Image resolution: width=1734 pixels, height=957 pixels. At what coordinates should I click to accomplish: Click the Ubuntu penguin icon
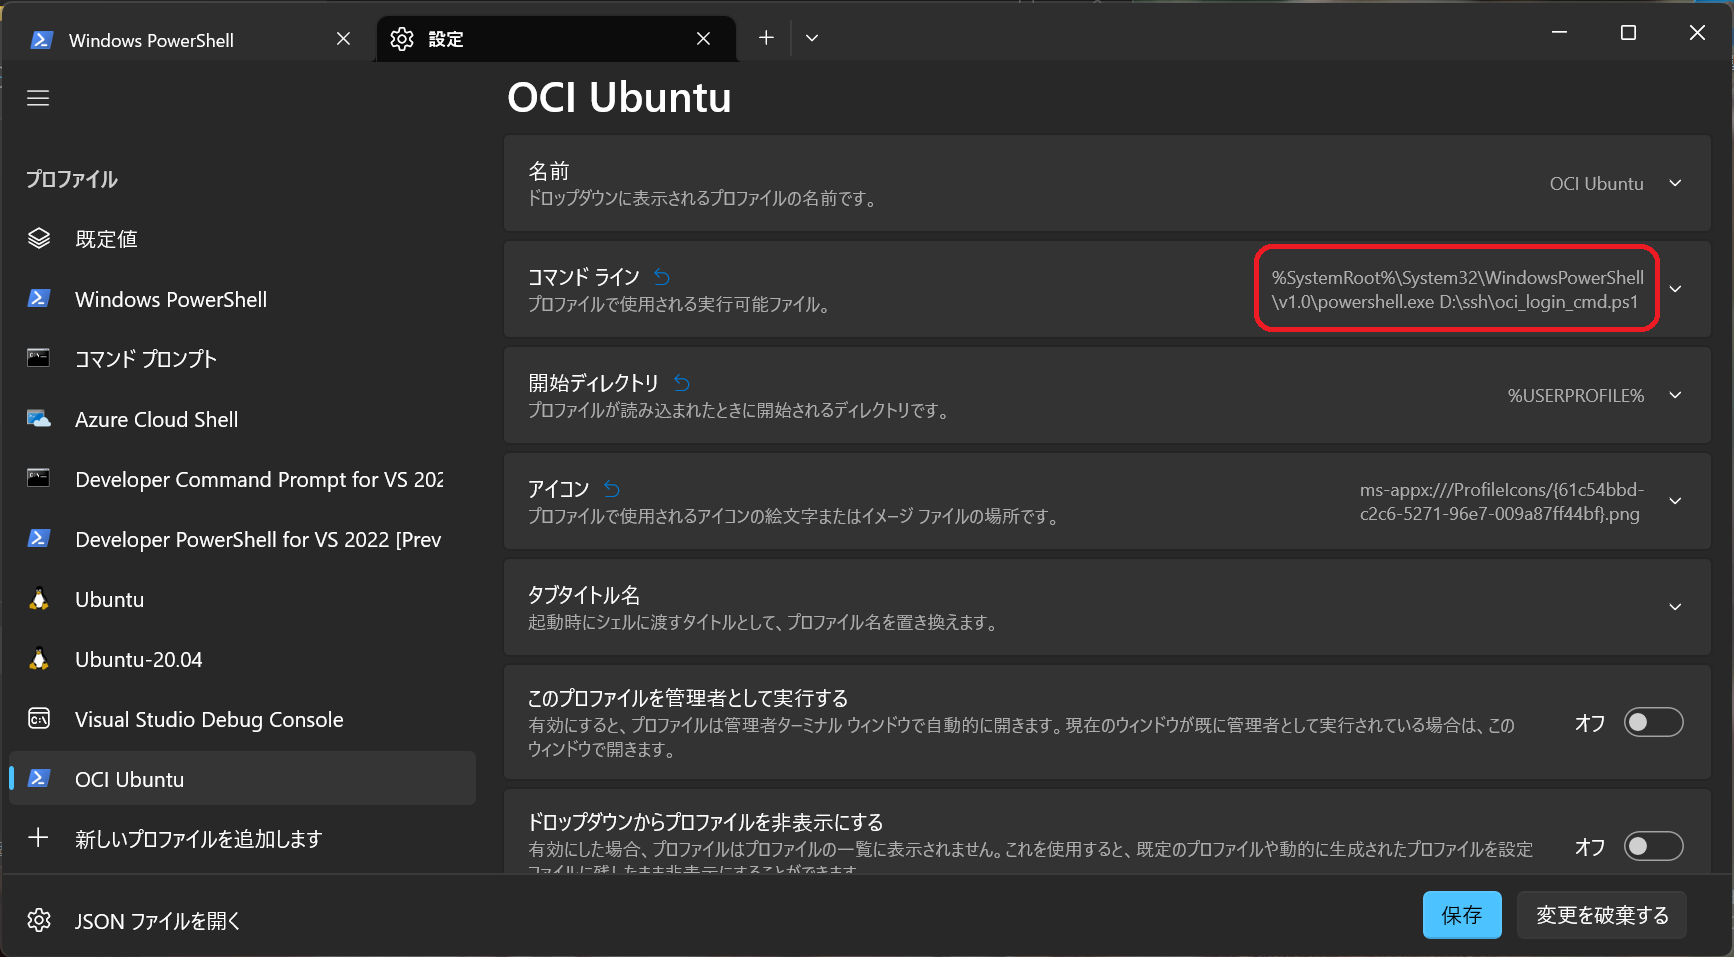tap(39, 598)
